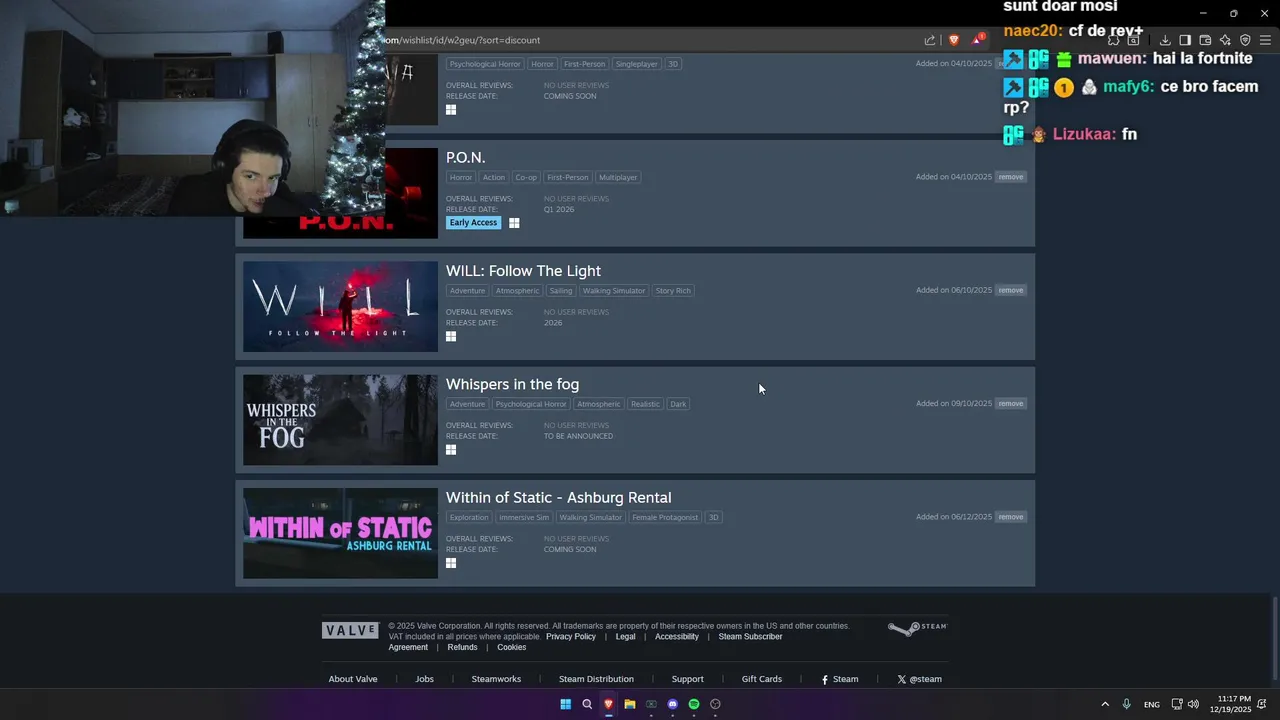Image resolution: width=1280 pixels, height=720 pixels.
Task: Click Co-op tag on P.O.N.
Action: 526,177
